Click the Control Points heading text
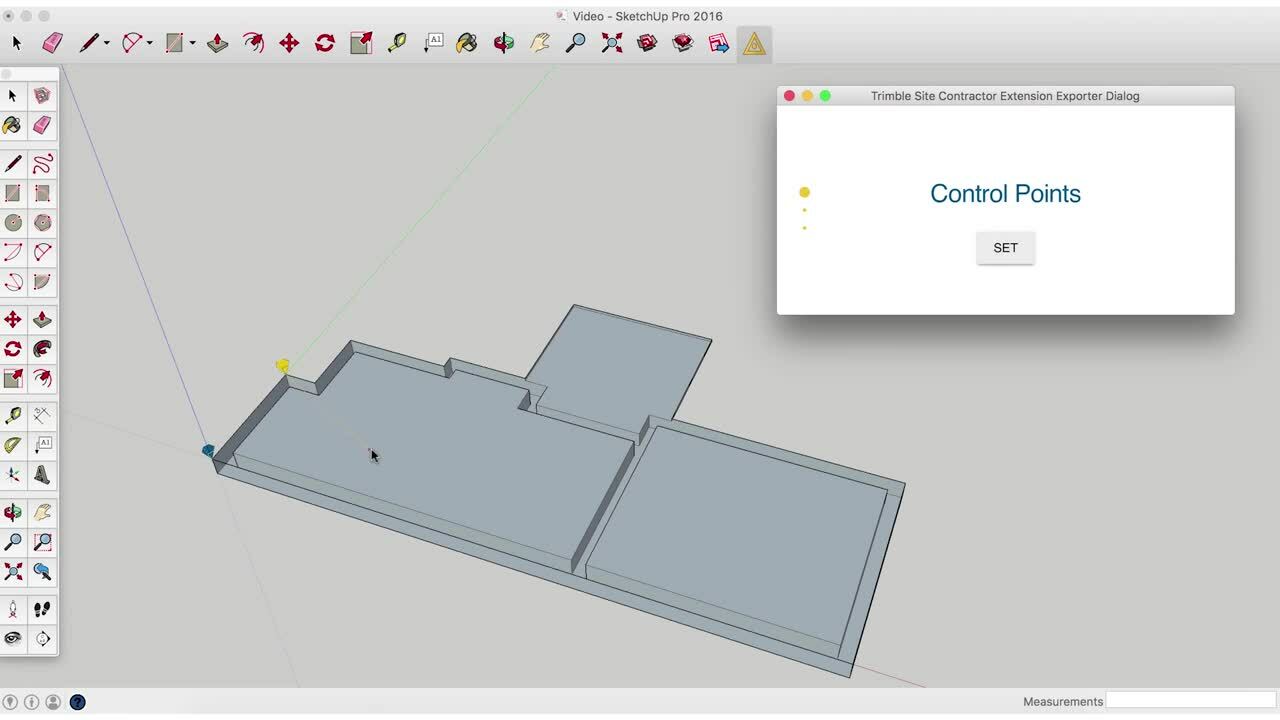 (x=1005, y=194)
